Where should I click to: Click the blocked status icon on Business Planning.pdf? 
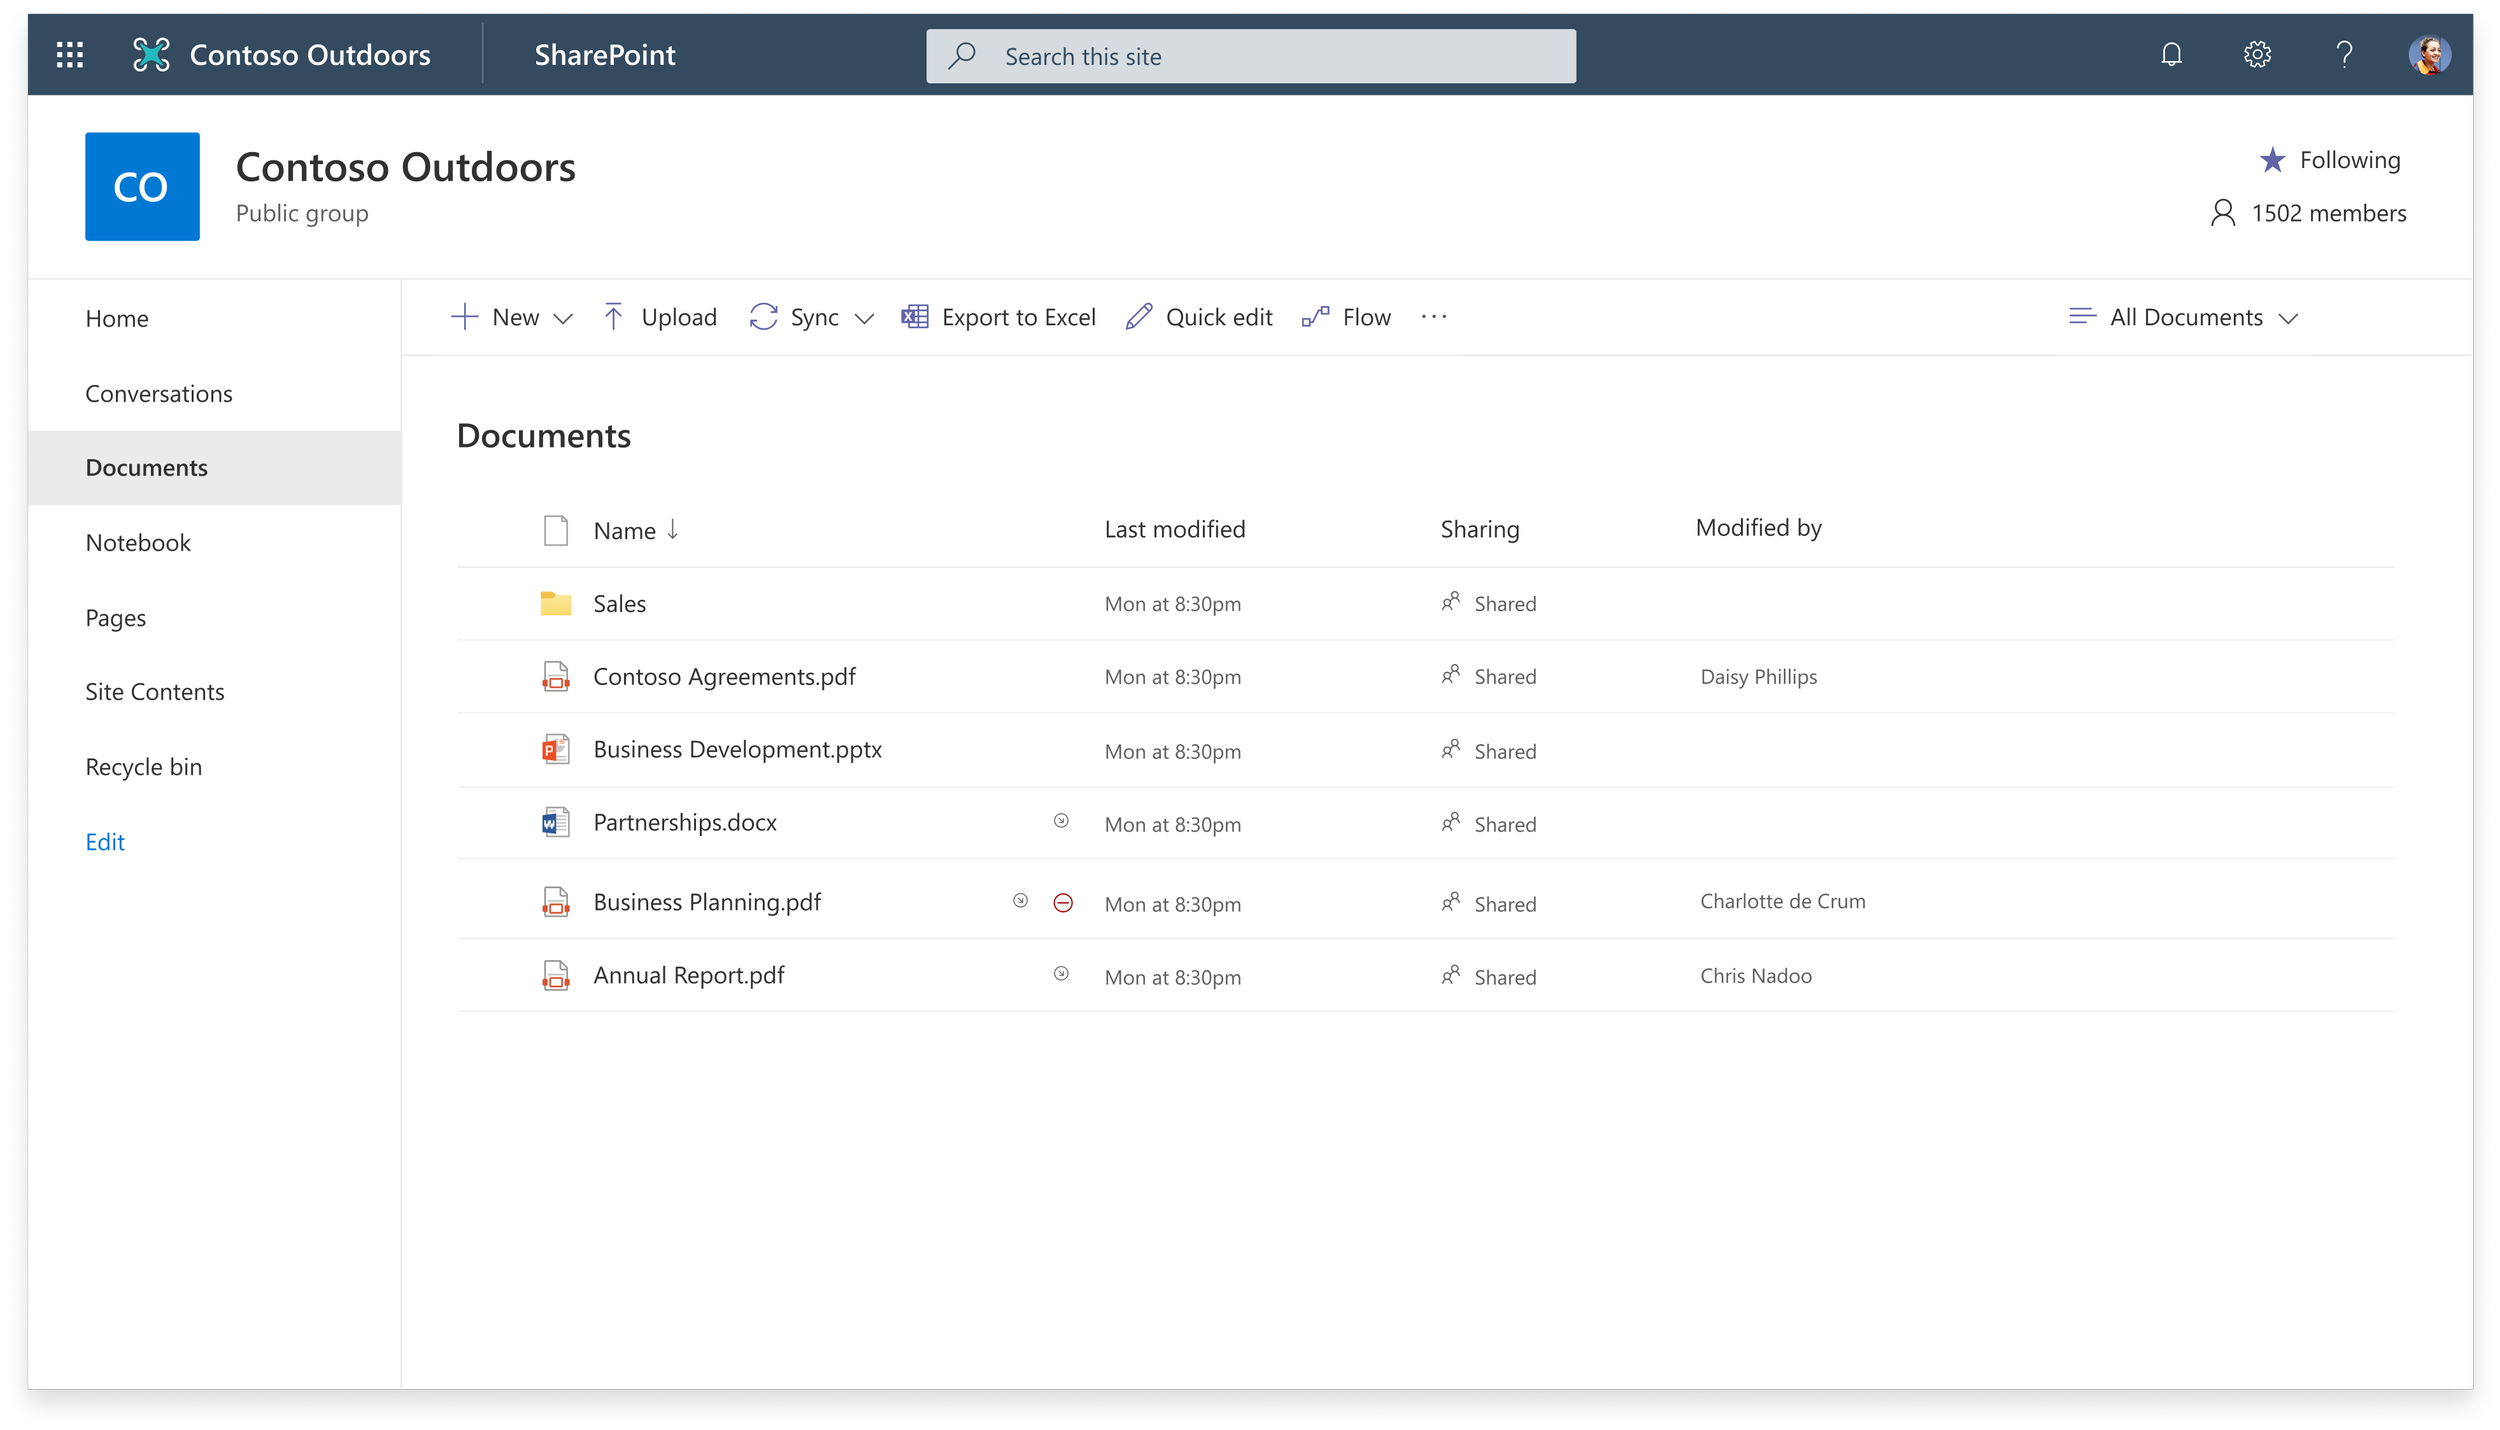[x=1064, y=902]
